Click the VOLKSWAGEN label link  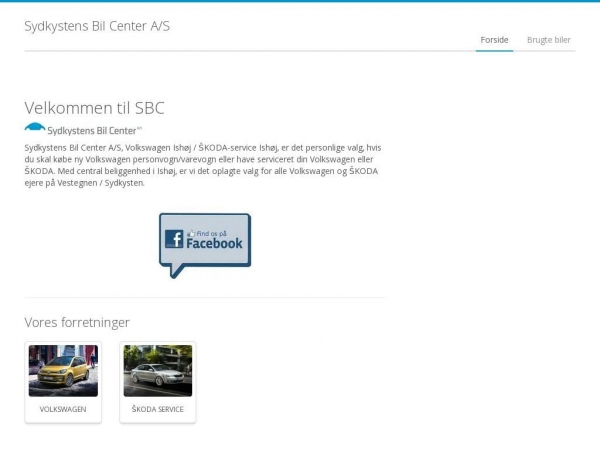click(63, 409)
